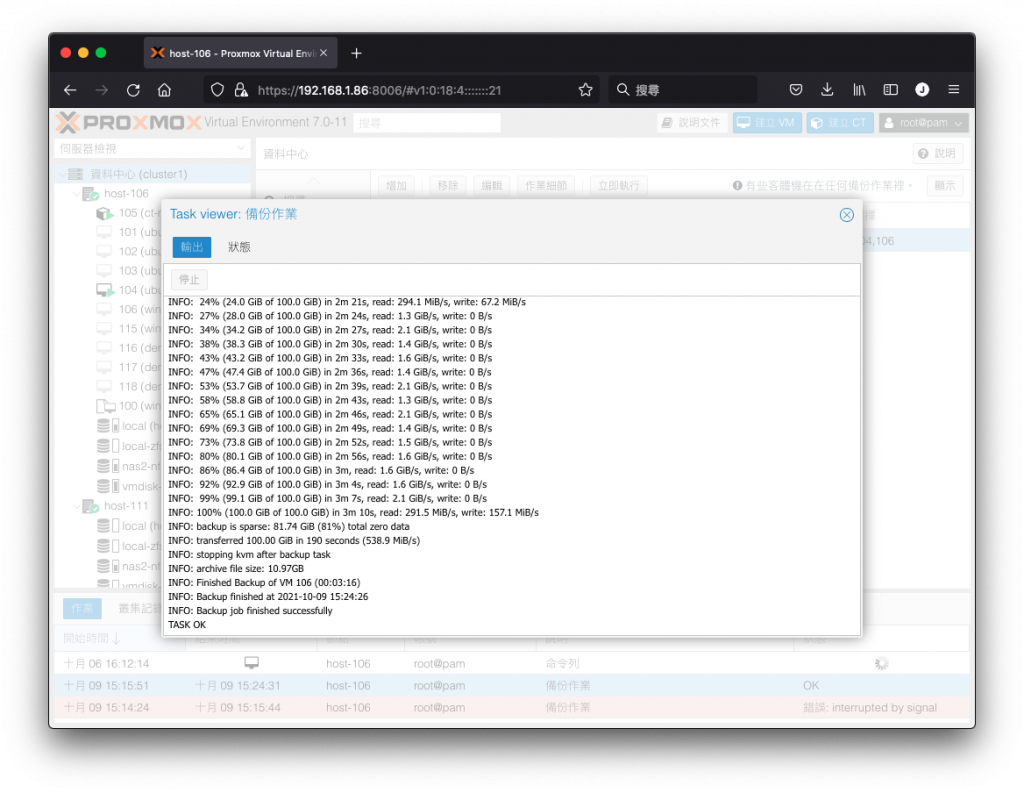
Task: Close the host-106 Proxmox browser tab
Action: pos(323,53)
